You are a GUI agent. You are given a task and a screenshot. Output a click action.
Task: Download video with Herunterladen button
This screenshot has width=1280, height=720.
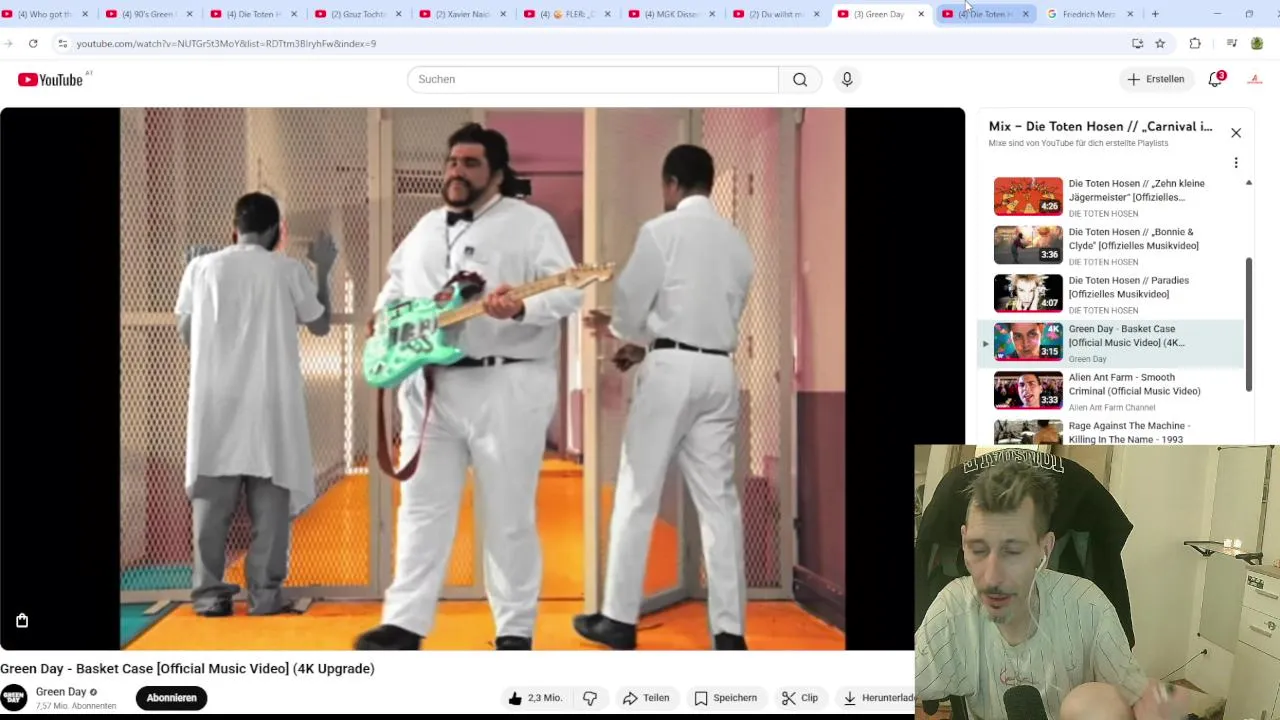(x=876, y=698)
